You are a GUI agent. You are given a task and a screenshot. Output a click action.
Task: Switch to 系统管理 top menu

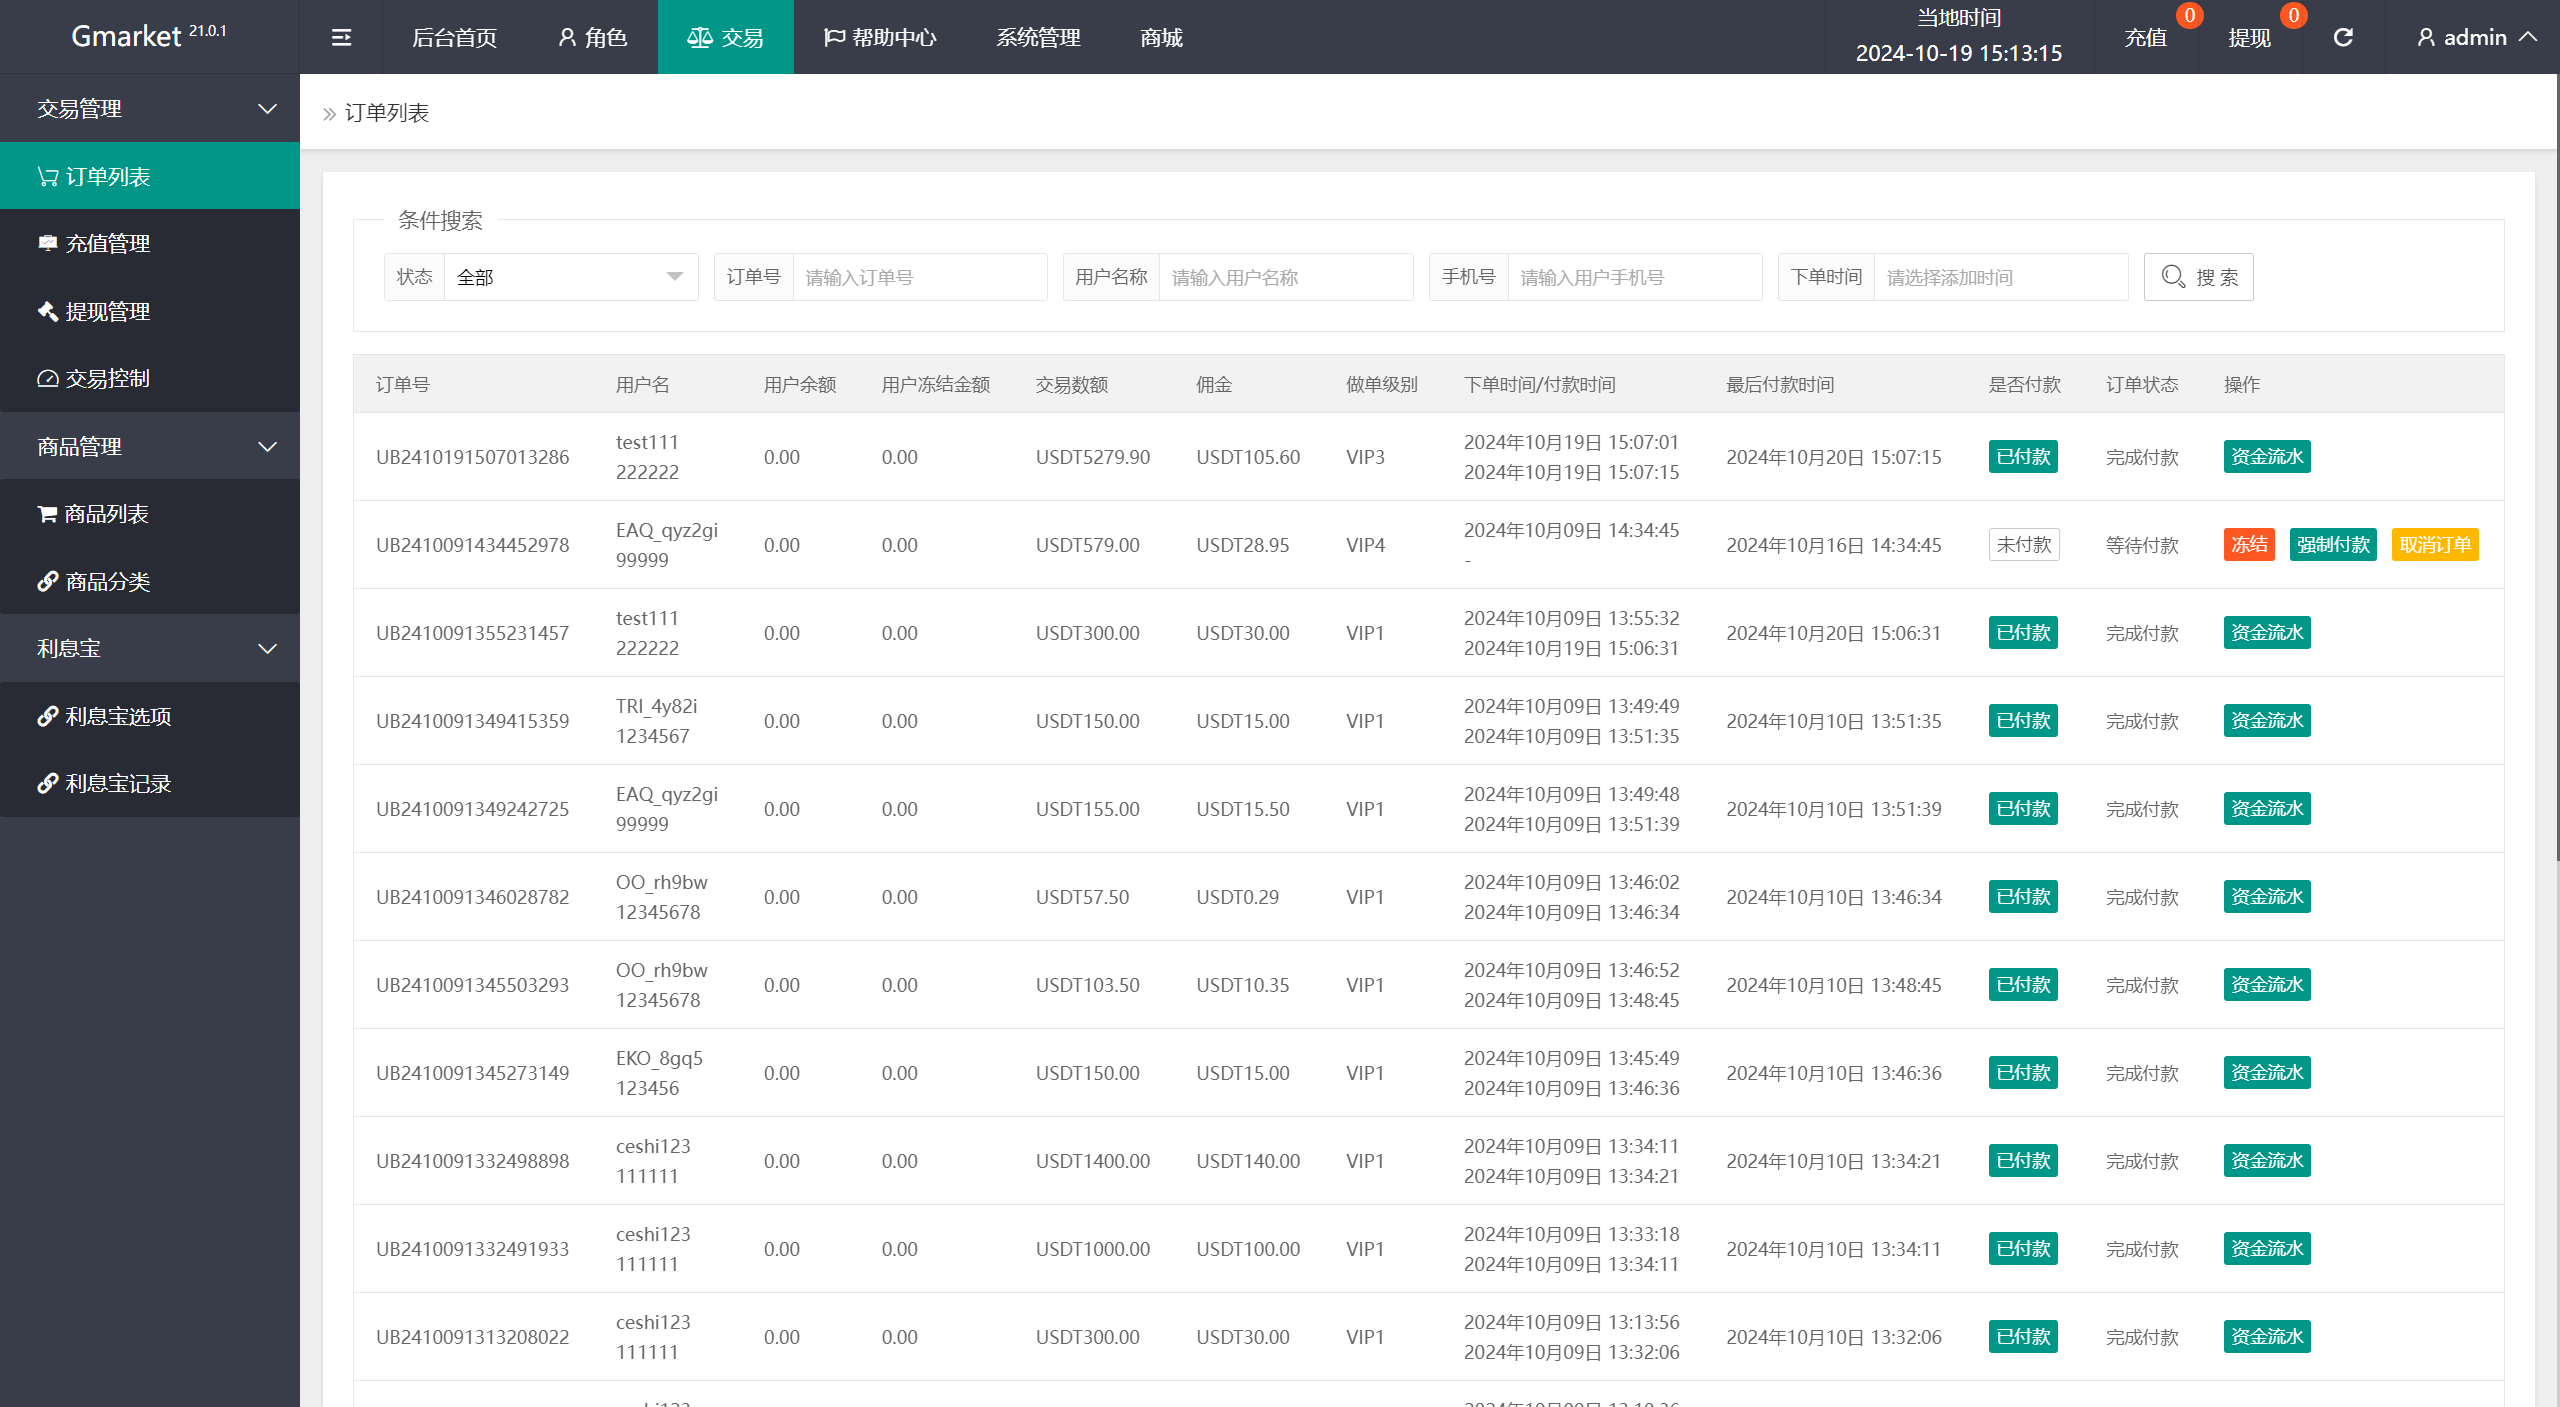tap(1038, 37)
